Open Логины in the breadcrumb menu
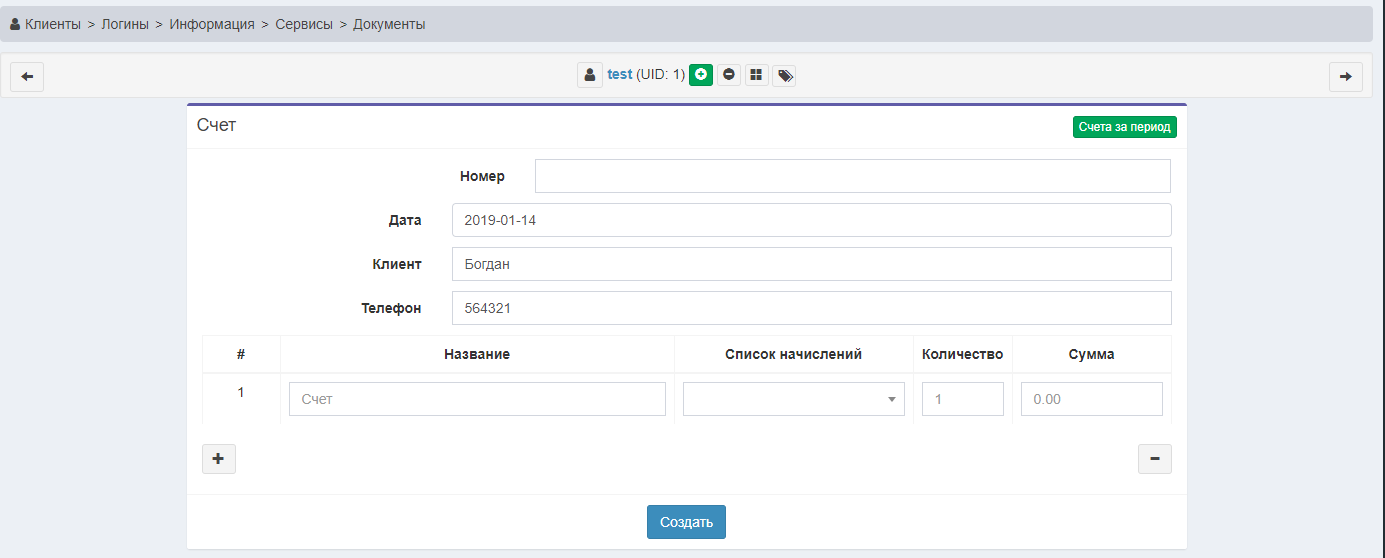Viewport: 1385px width, 558px height. tap(124, 24)
